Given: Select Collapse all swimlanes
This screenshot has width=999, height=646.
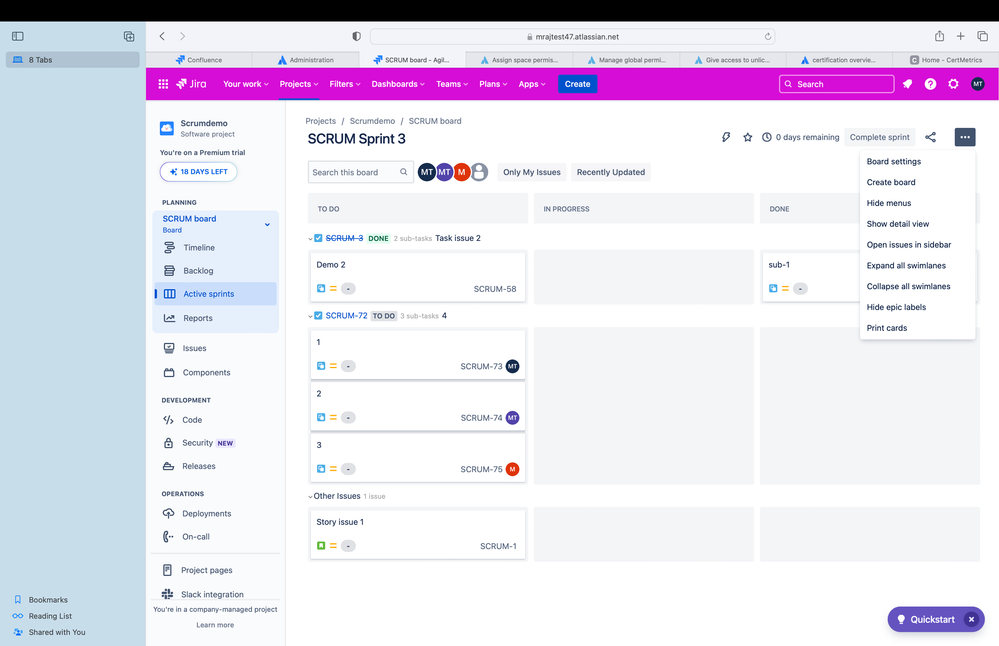Looking at the screenshot, I should click(917, 287).
